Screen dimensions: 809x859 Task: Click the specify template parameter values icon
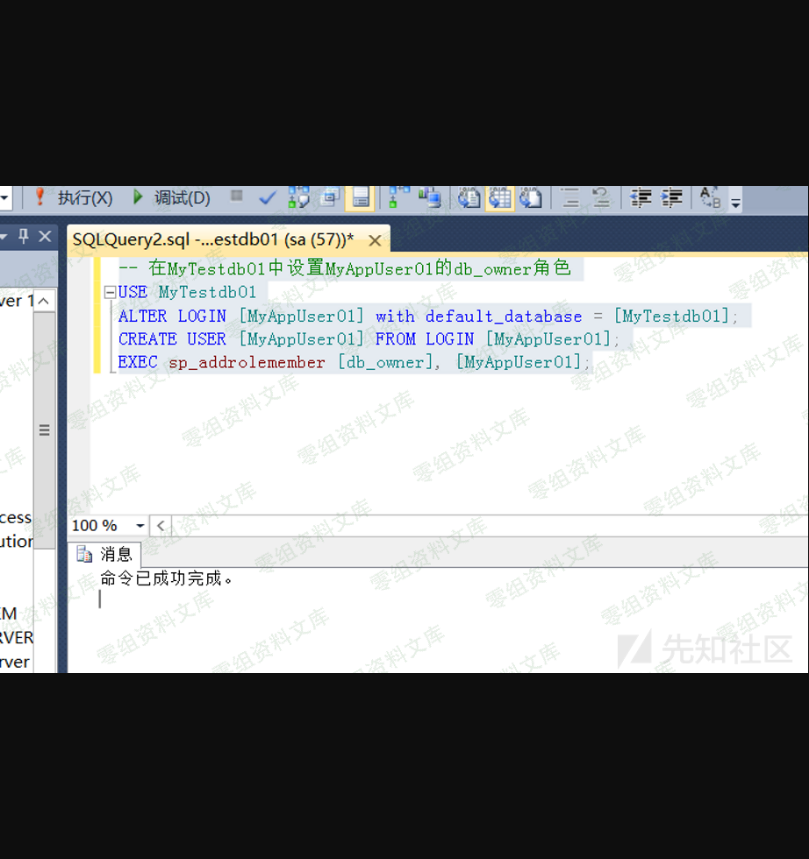pyautogui.click(x=710, y=198)
